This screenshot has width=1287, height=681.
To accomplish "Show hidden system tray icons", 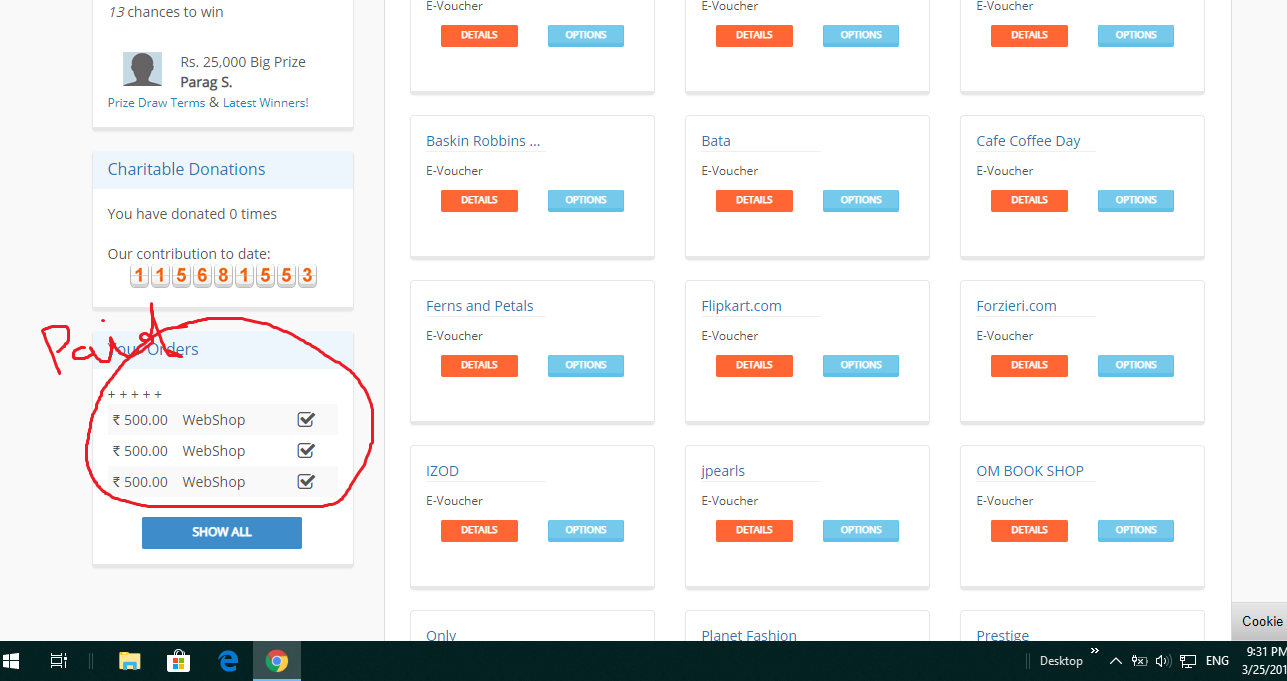I will [x=1116, y=661].
